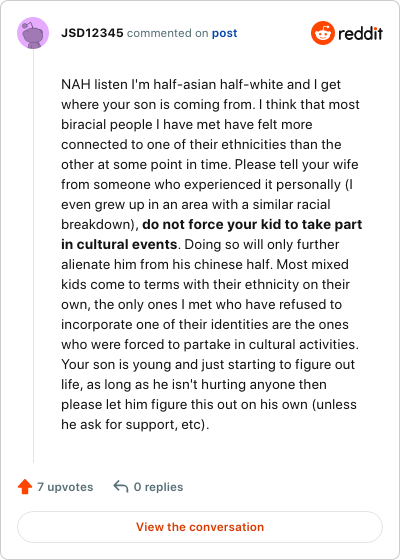400x560 pixels.
Task: Click the reply arrow icon
Action: pyautogui.click(x=121, y=487)
